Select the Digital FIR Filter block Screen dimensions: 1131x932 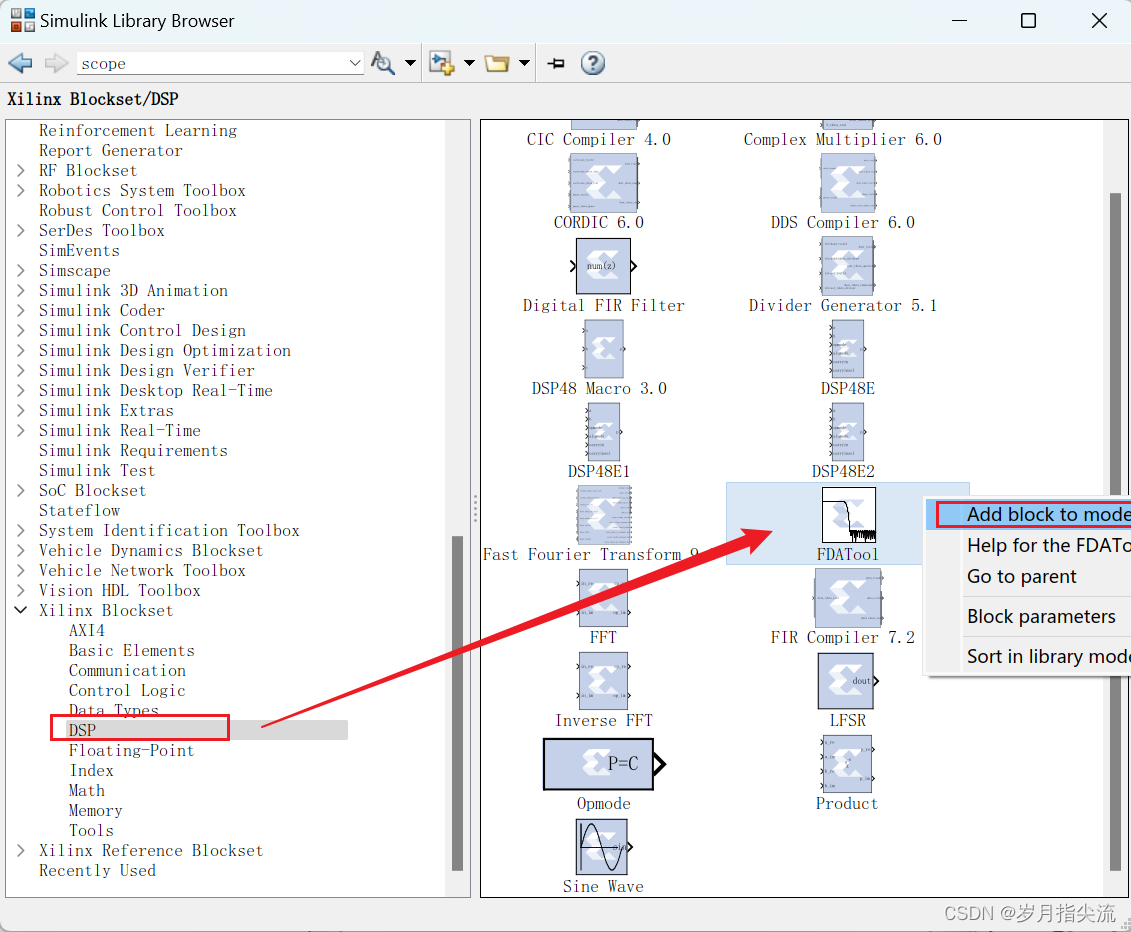coord(604,265)
